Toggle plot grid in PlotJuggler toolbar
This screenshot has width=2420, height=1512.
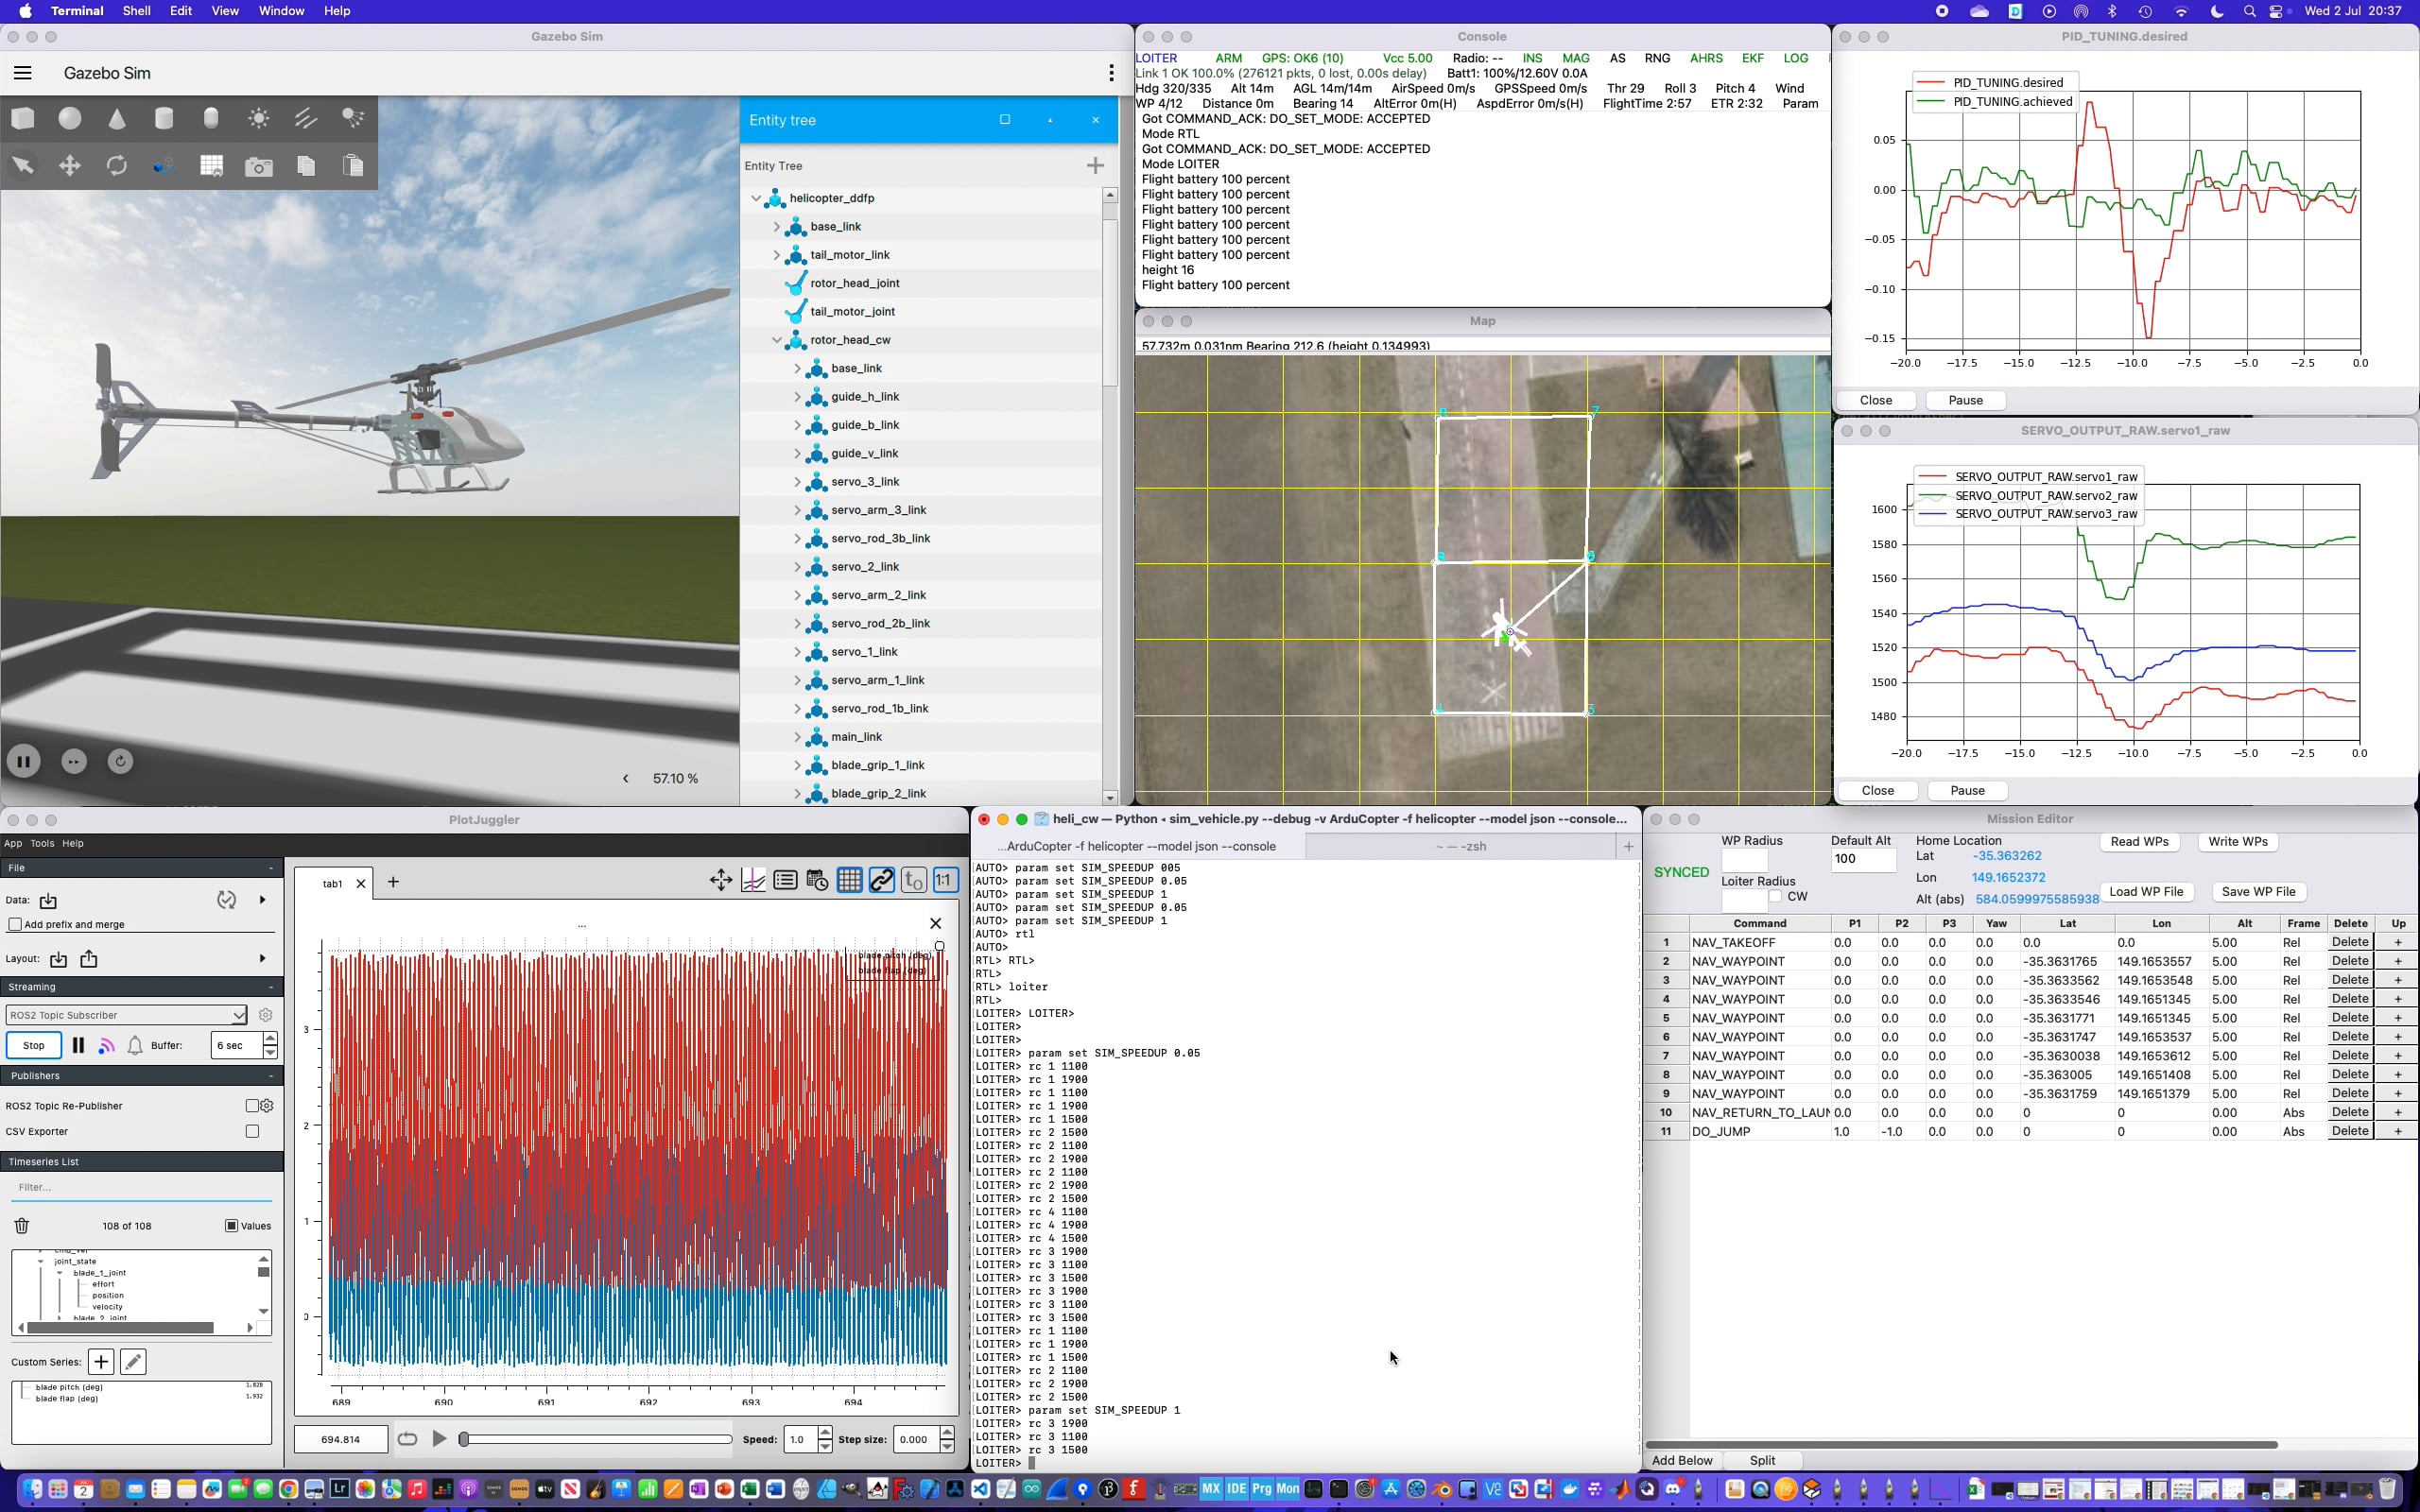tap(850, 880)
